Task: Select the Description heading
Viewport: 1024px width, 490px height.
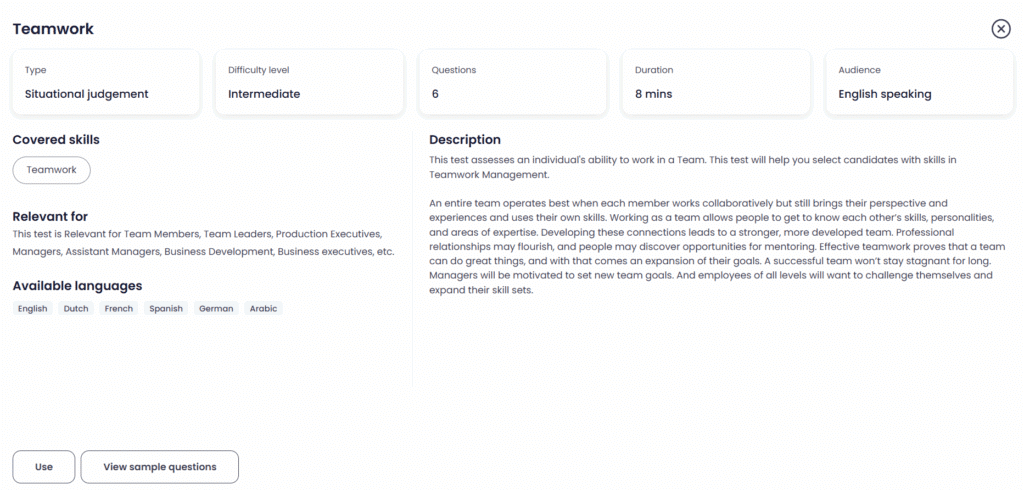Action: 465,140
